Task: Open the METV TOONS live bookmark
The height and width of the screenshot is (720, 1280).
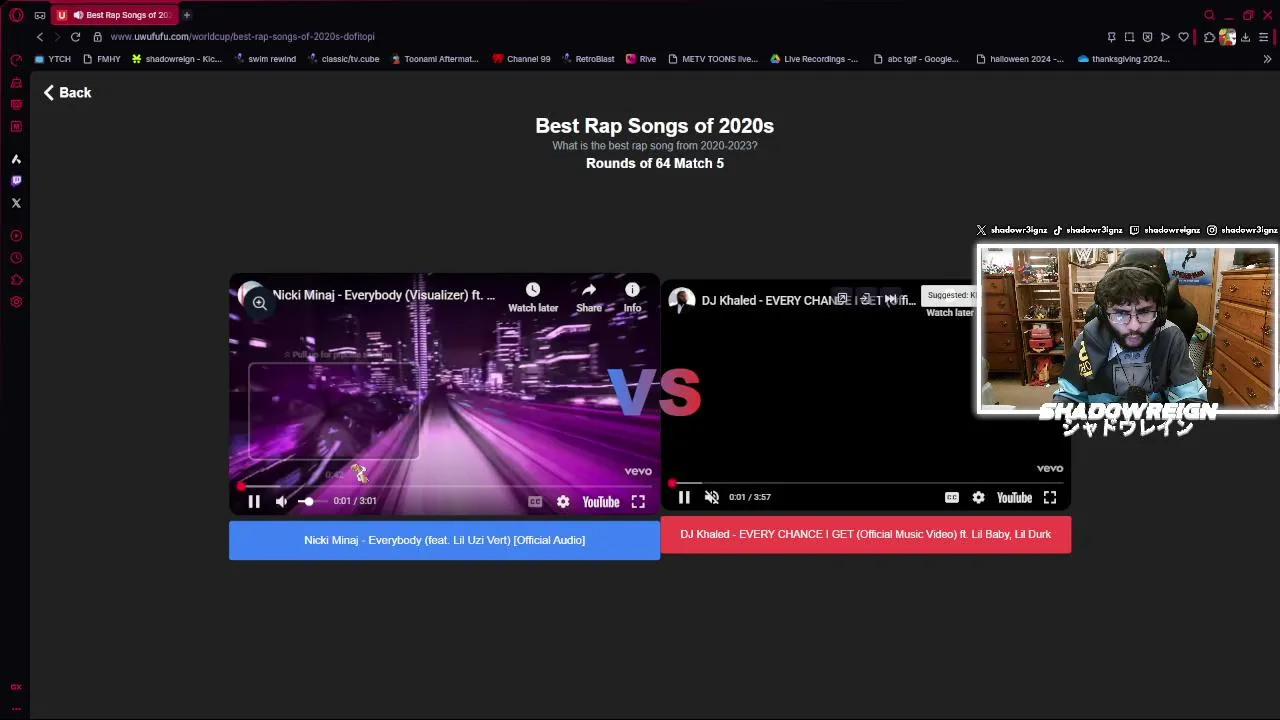Action: (713, 59)
